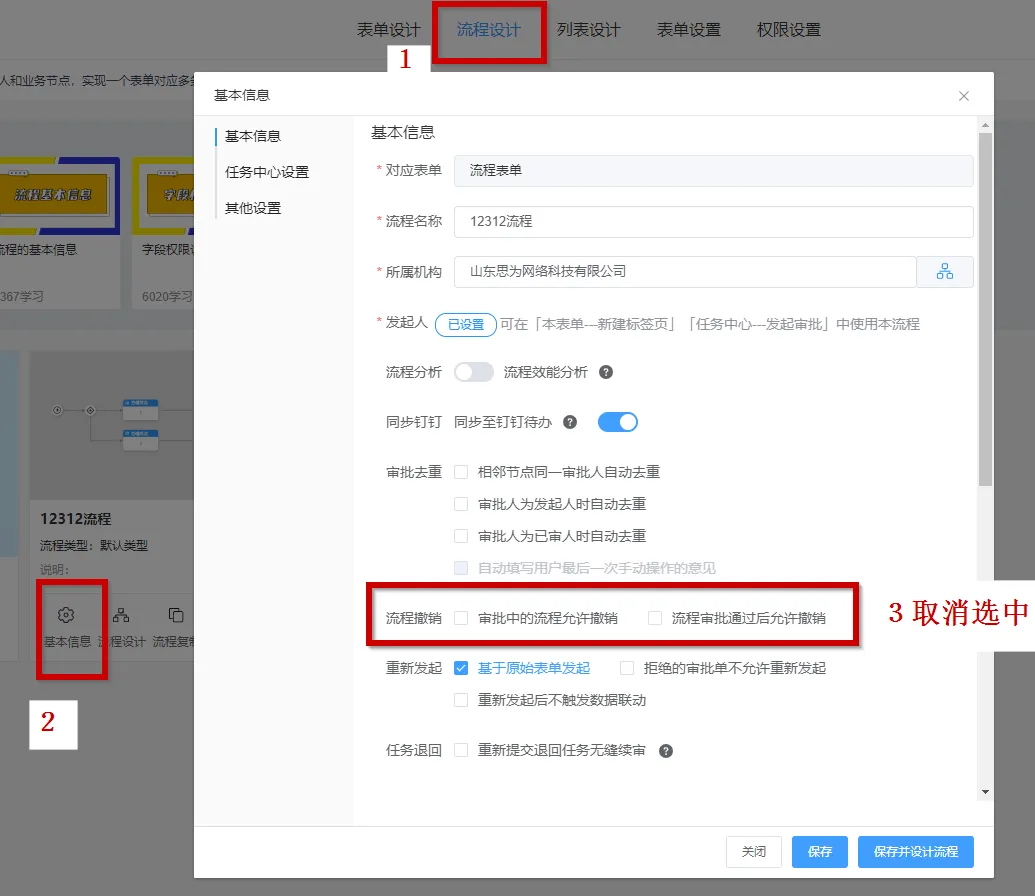This screenshot has width=1035, height=896.
Task: Select 任务中心设置 in left sidebar
Action: click(267, 172)
